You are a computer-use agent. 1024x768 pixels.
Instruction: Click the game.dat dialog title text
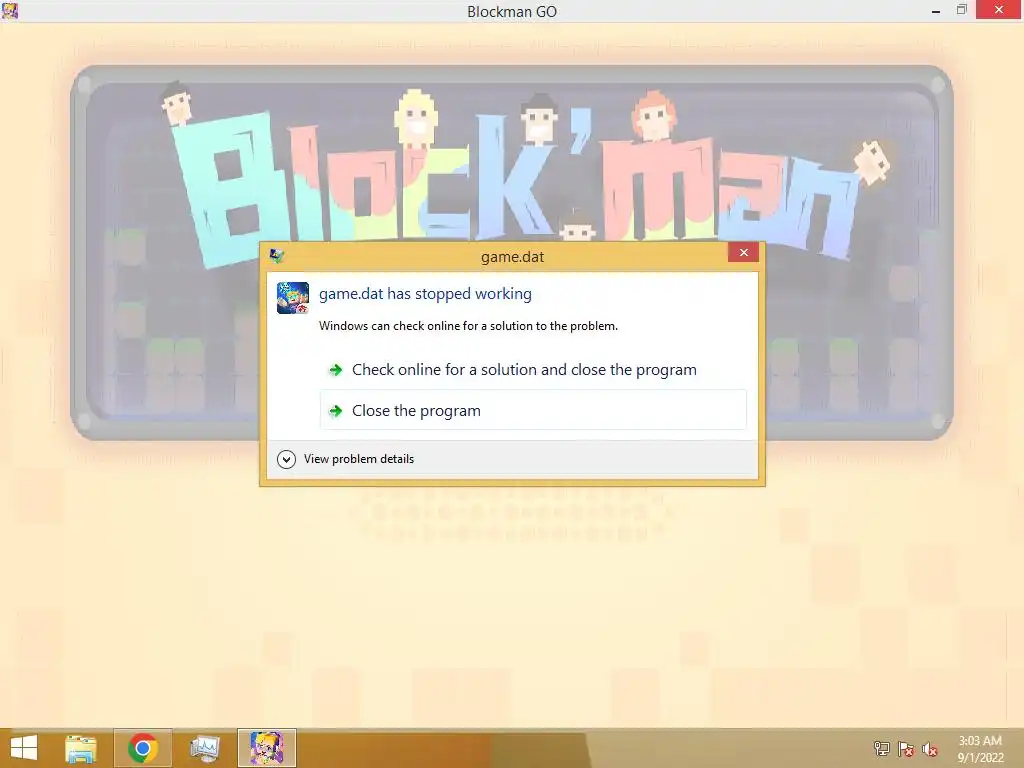[x=513, y=257]
